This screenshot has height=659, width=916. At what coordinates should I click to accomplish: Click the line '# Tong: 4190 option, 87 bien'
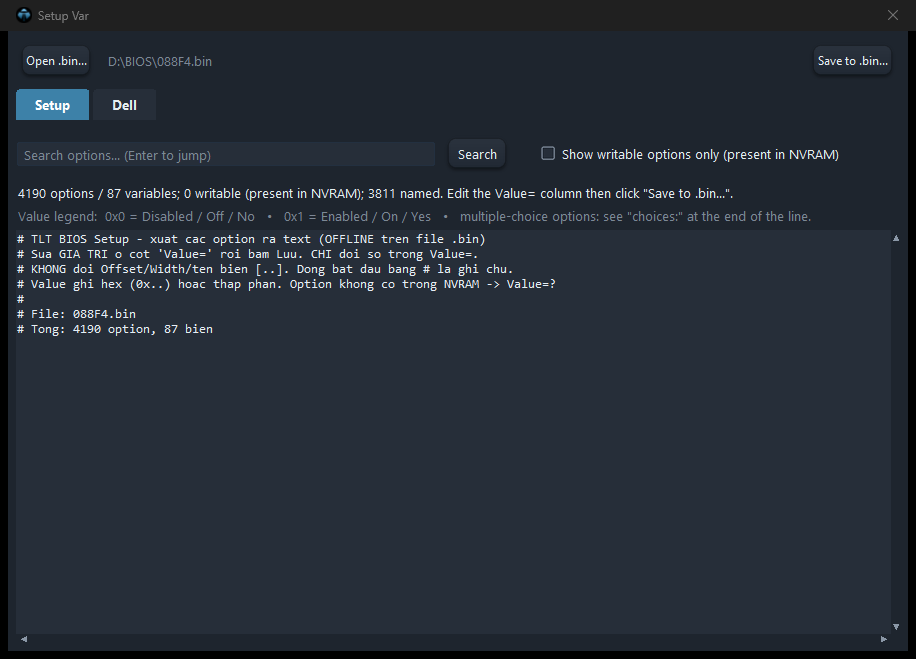click(115, 330)
